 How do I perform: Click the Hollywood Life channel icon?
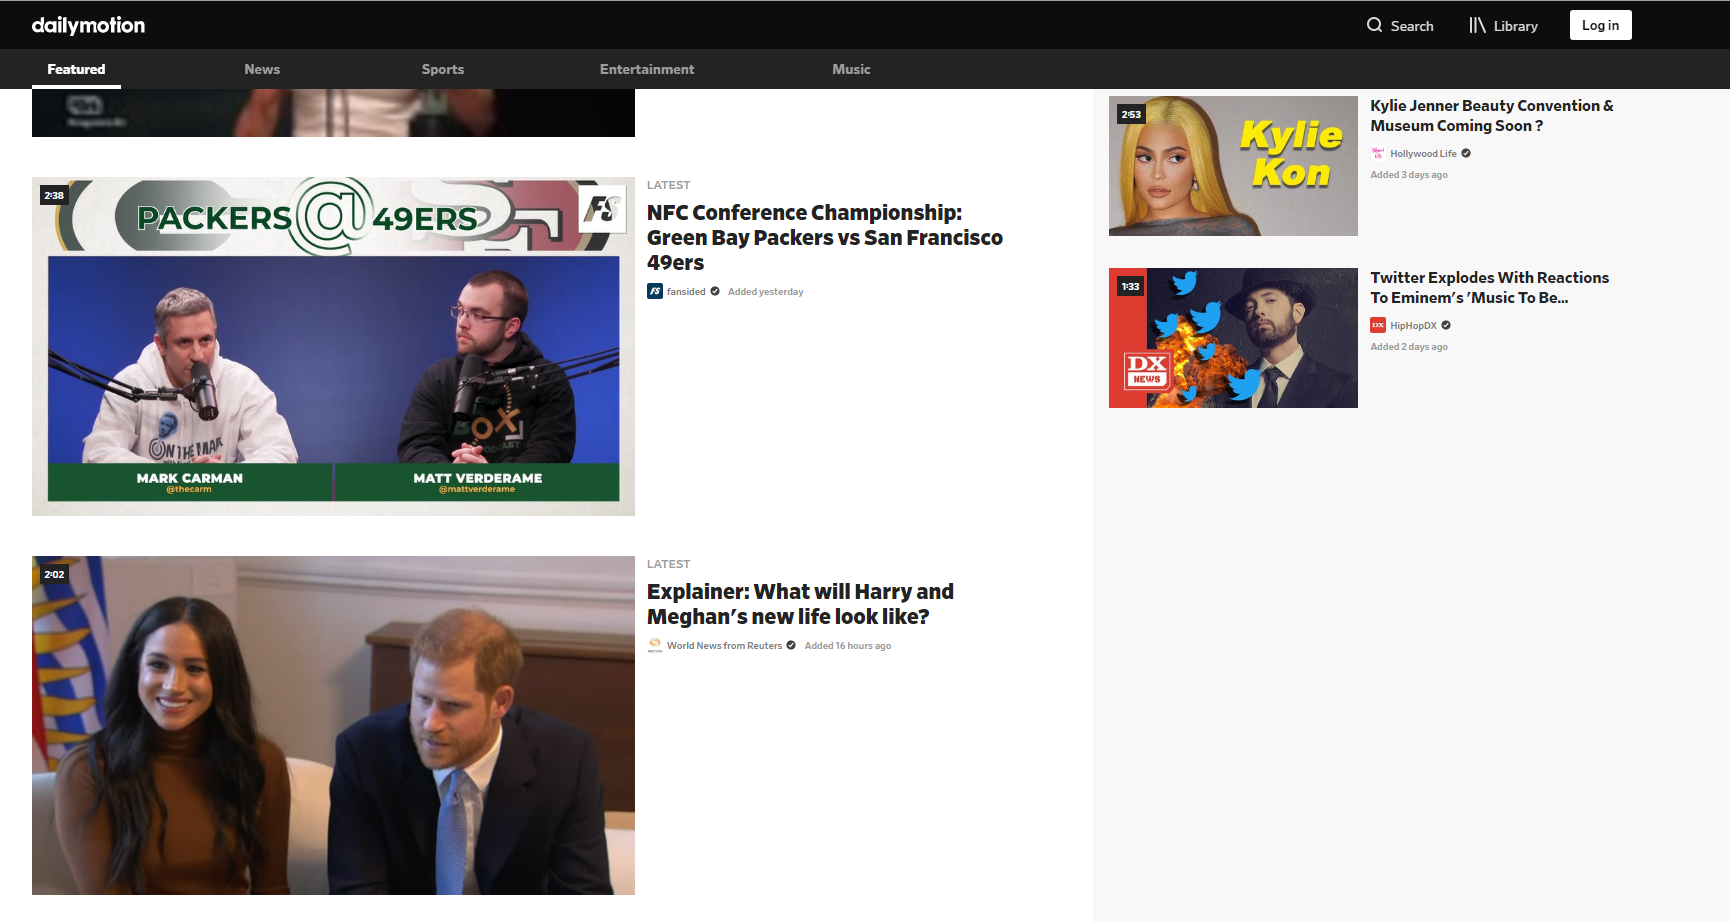point(1378,153)
